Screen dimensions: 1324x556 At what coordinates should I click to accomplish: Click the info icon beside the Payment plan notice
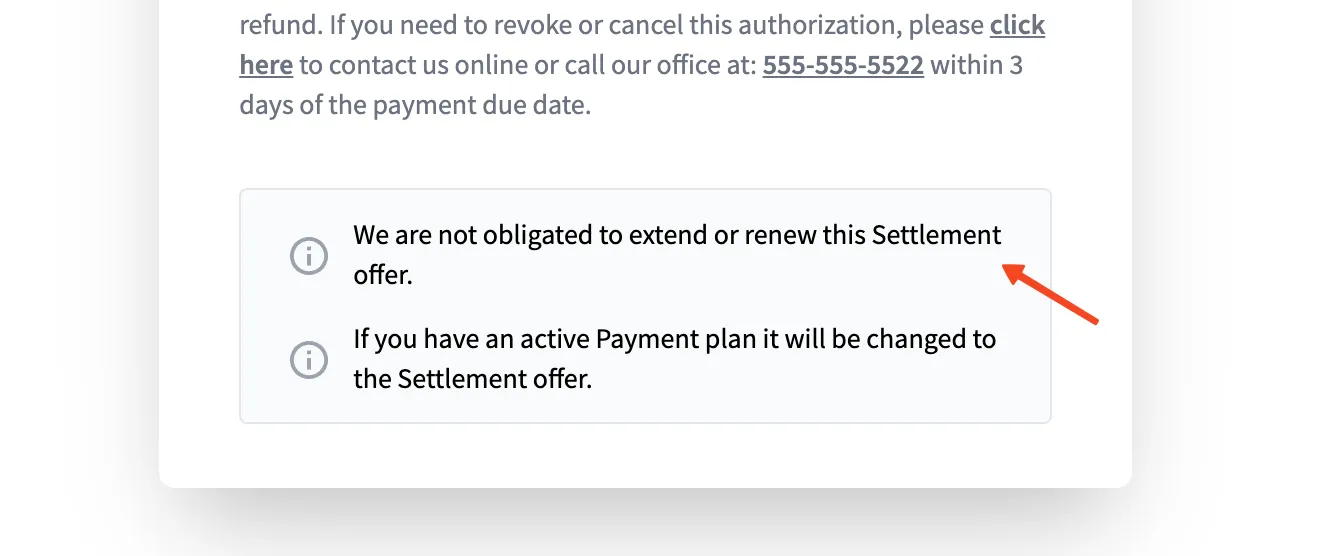click(309, 359)
